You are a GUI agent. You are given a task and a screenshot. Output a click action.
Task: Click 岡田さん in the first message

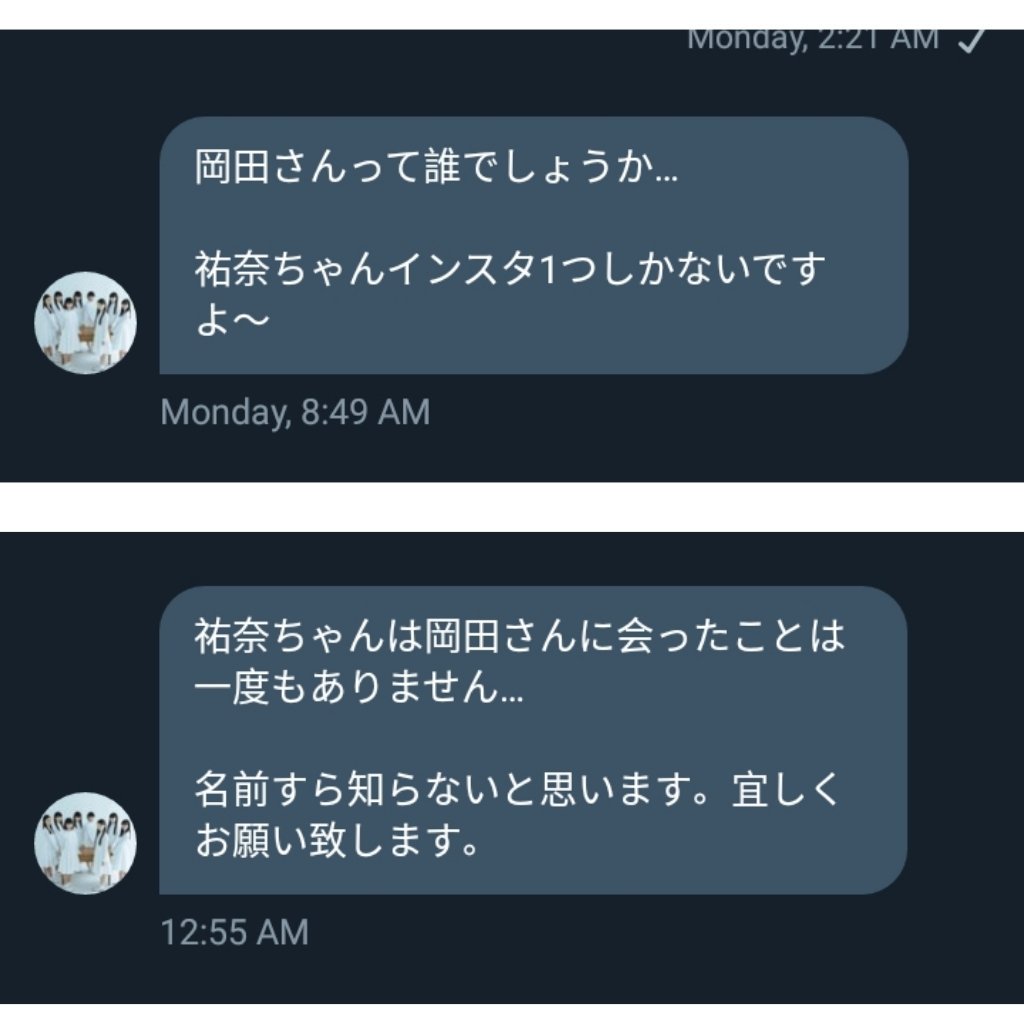point(270,167)
